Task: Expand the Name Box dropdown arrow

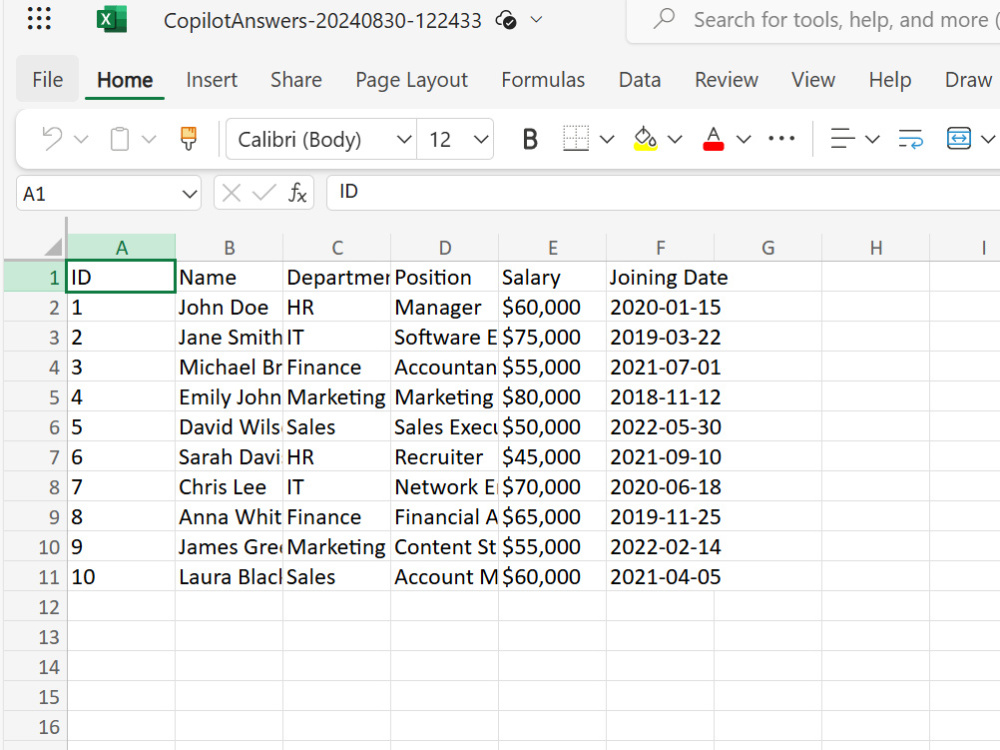Action: click(x=189, y=194)
